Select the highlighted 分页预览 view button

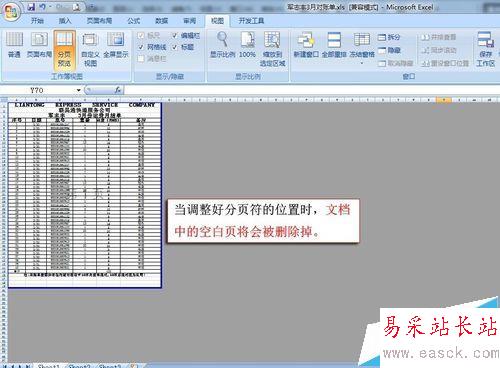tap(64, 49)
